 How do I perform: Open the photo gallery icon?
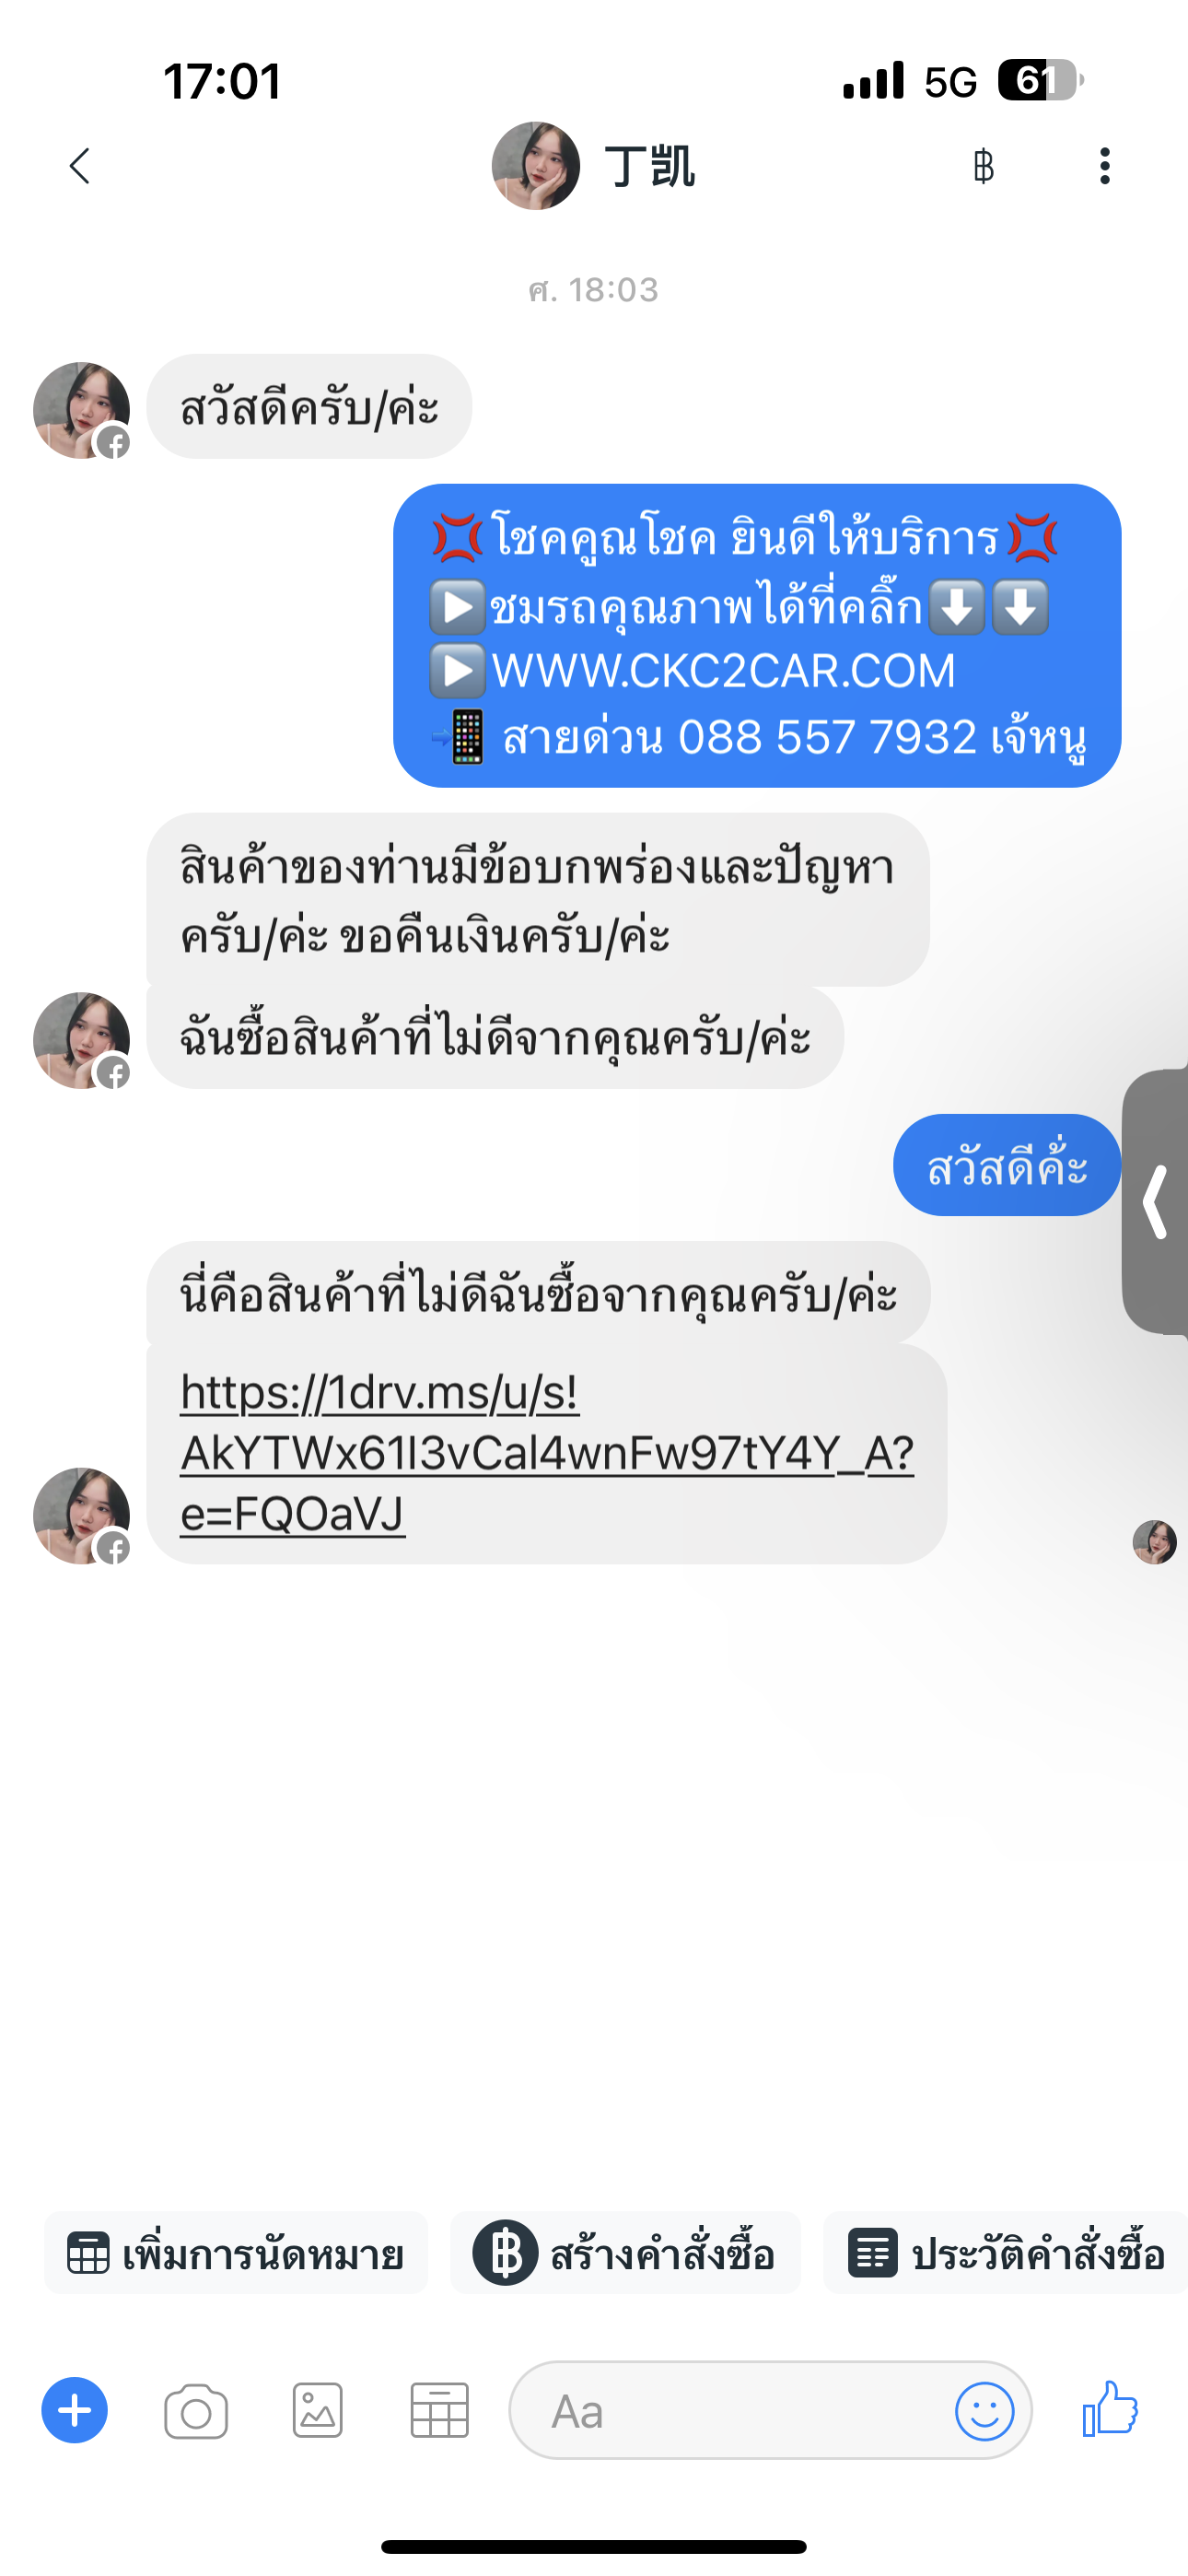(x=318, y=2411)
